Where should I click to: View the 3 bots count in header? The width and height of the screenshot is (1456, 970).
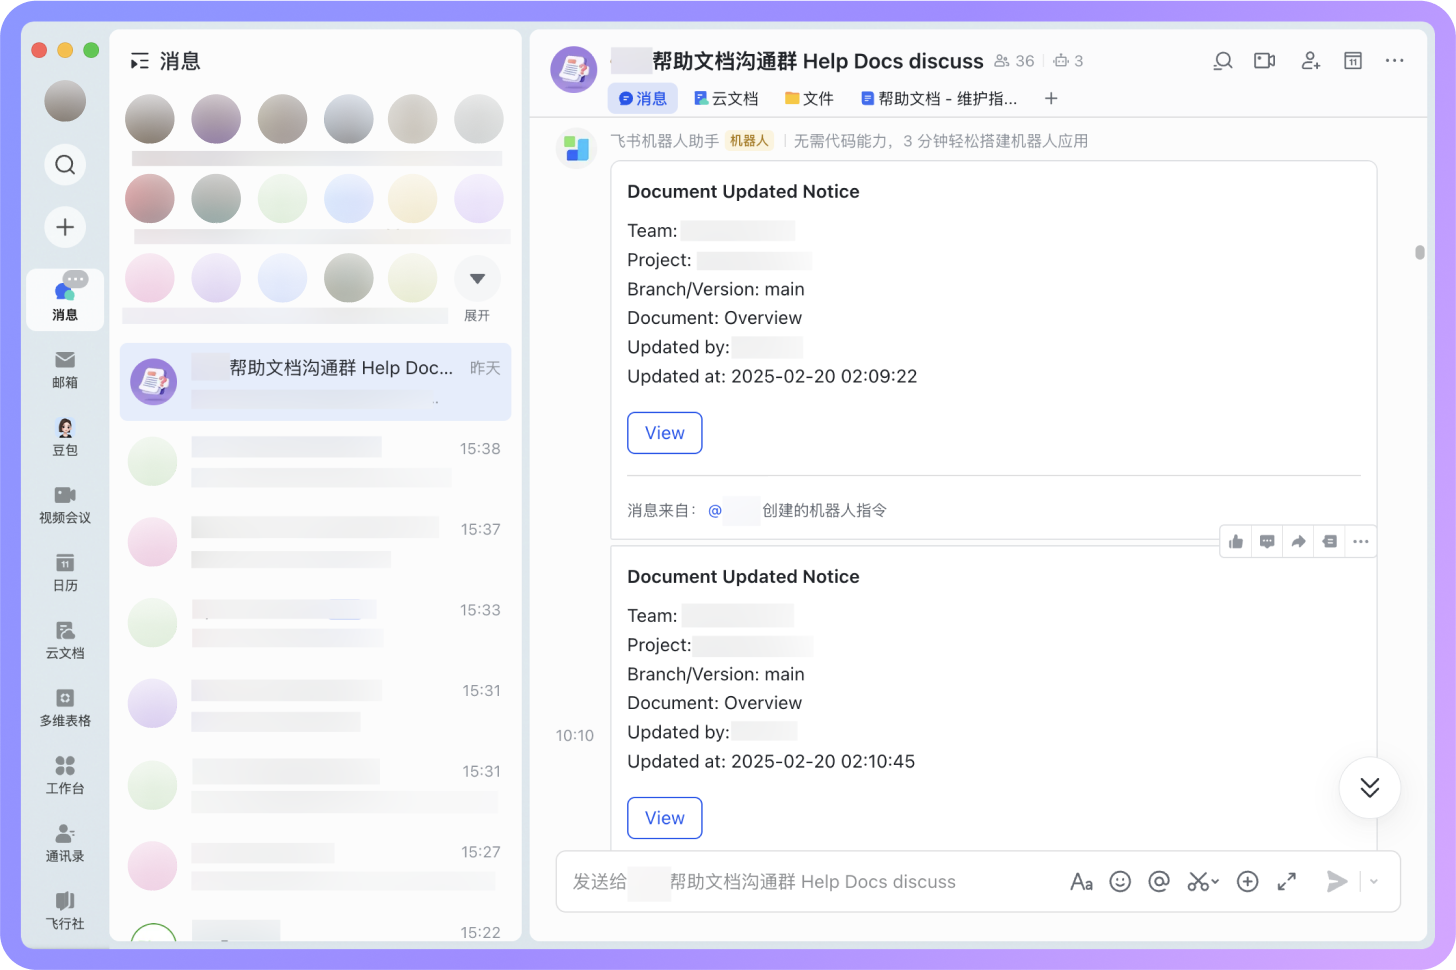pyautogui.click(x=1068, y=61)
